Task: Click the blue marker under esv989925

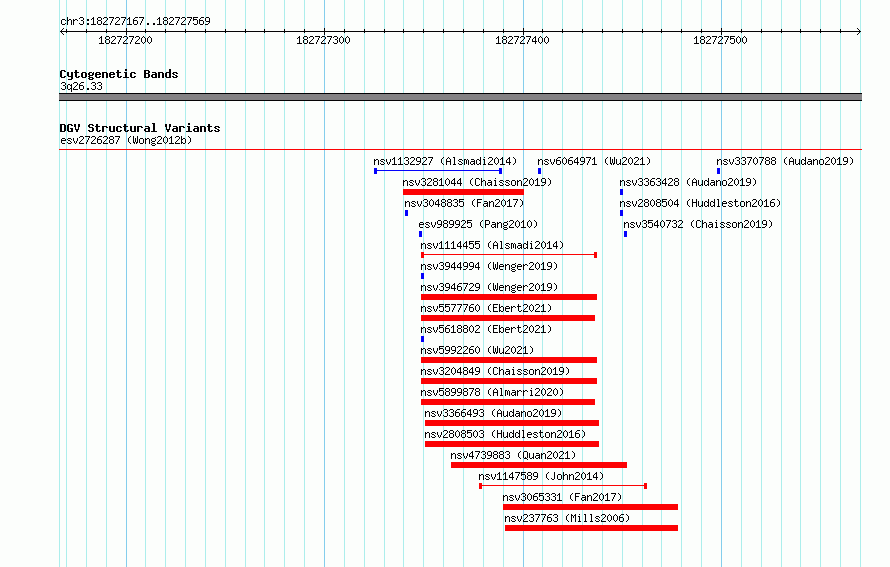Action: (x=421, y=234)
